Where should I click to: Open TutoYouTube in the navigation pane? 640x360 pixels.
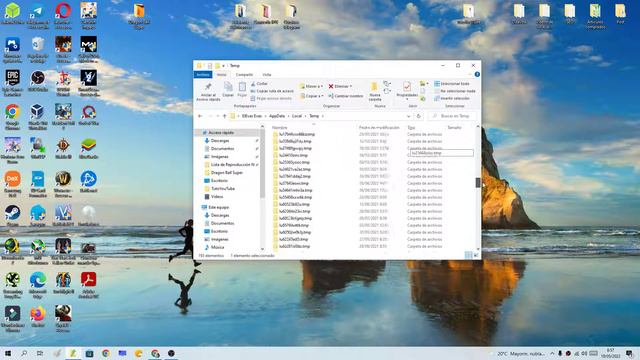coord(223,189)
